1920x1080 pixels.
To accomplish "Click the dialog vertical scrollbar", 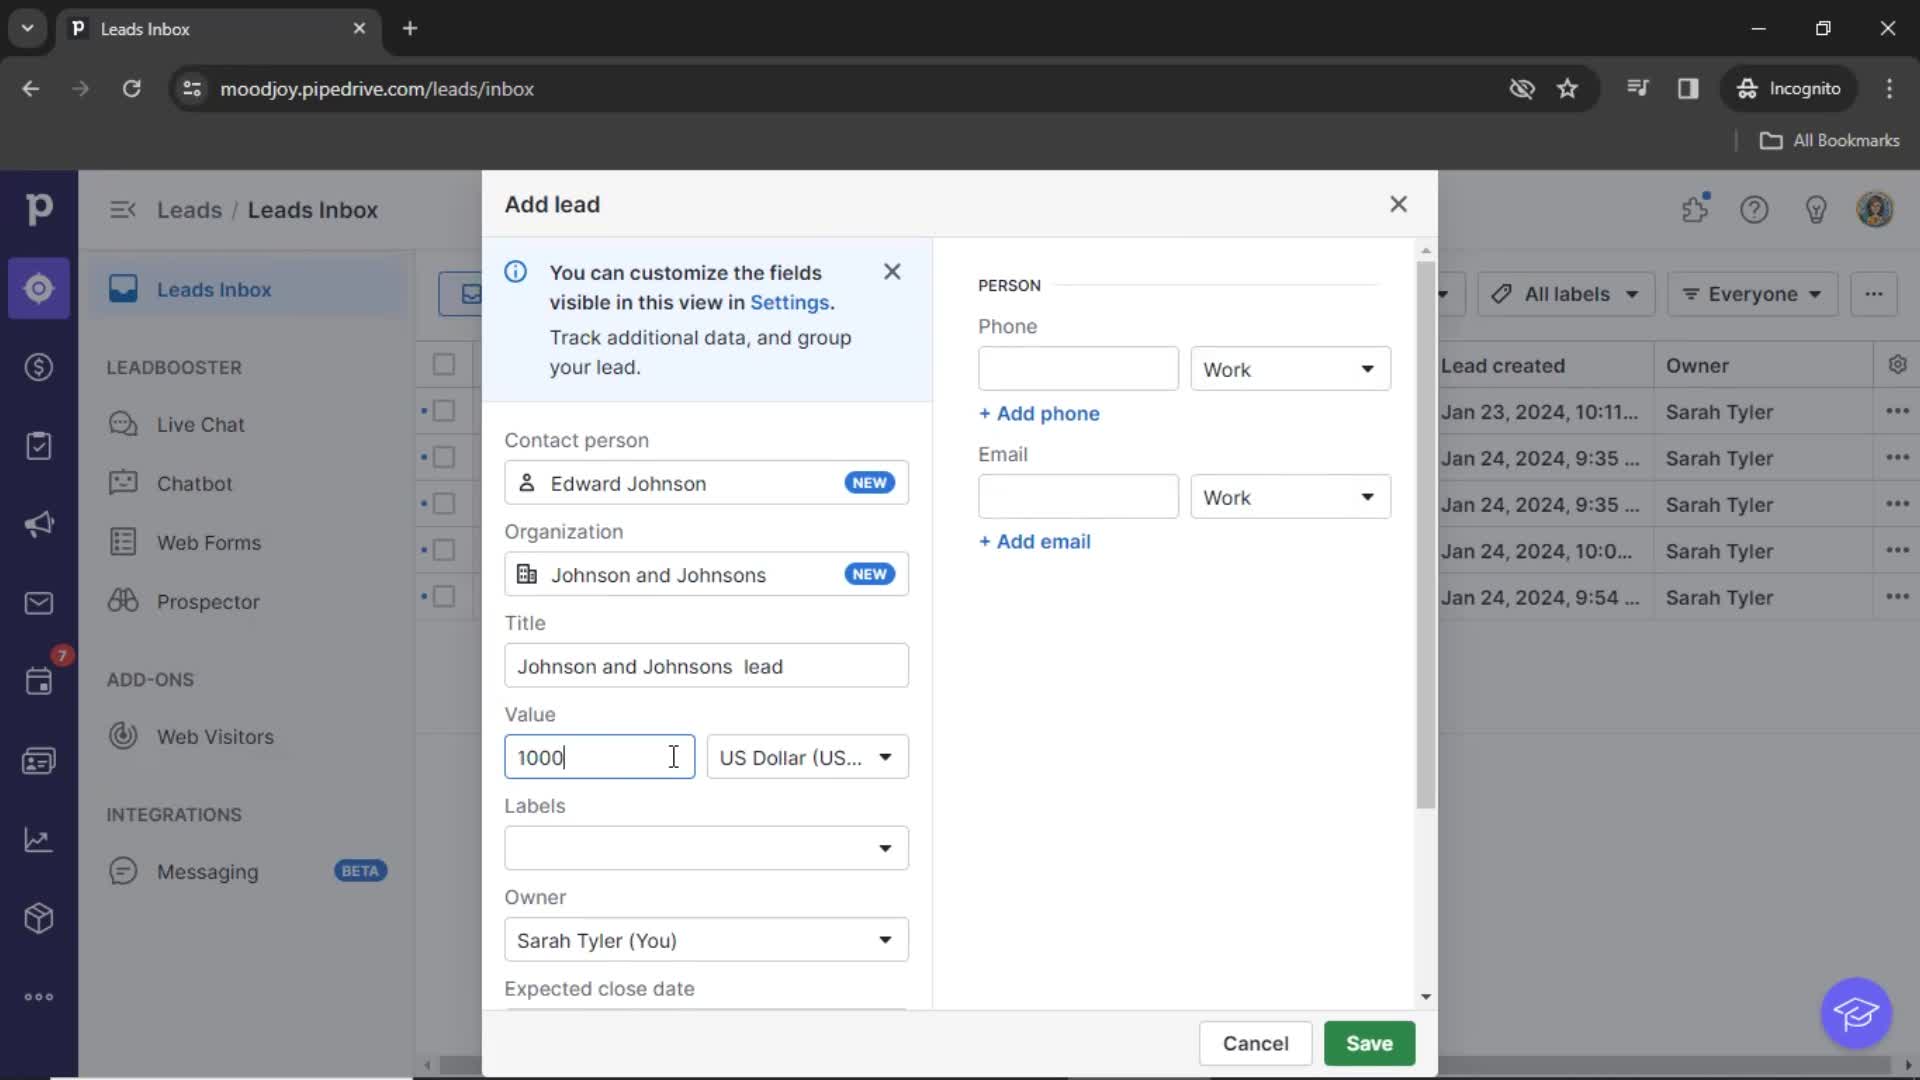I will point(1425,535).
